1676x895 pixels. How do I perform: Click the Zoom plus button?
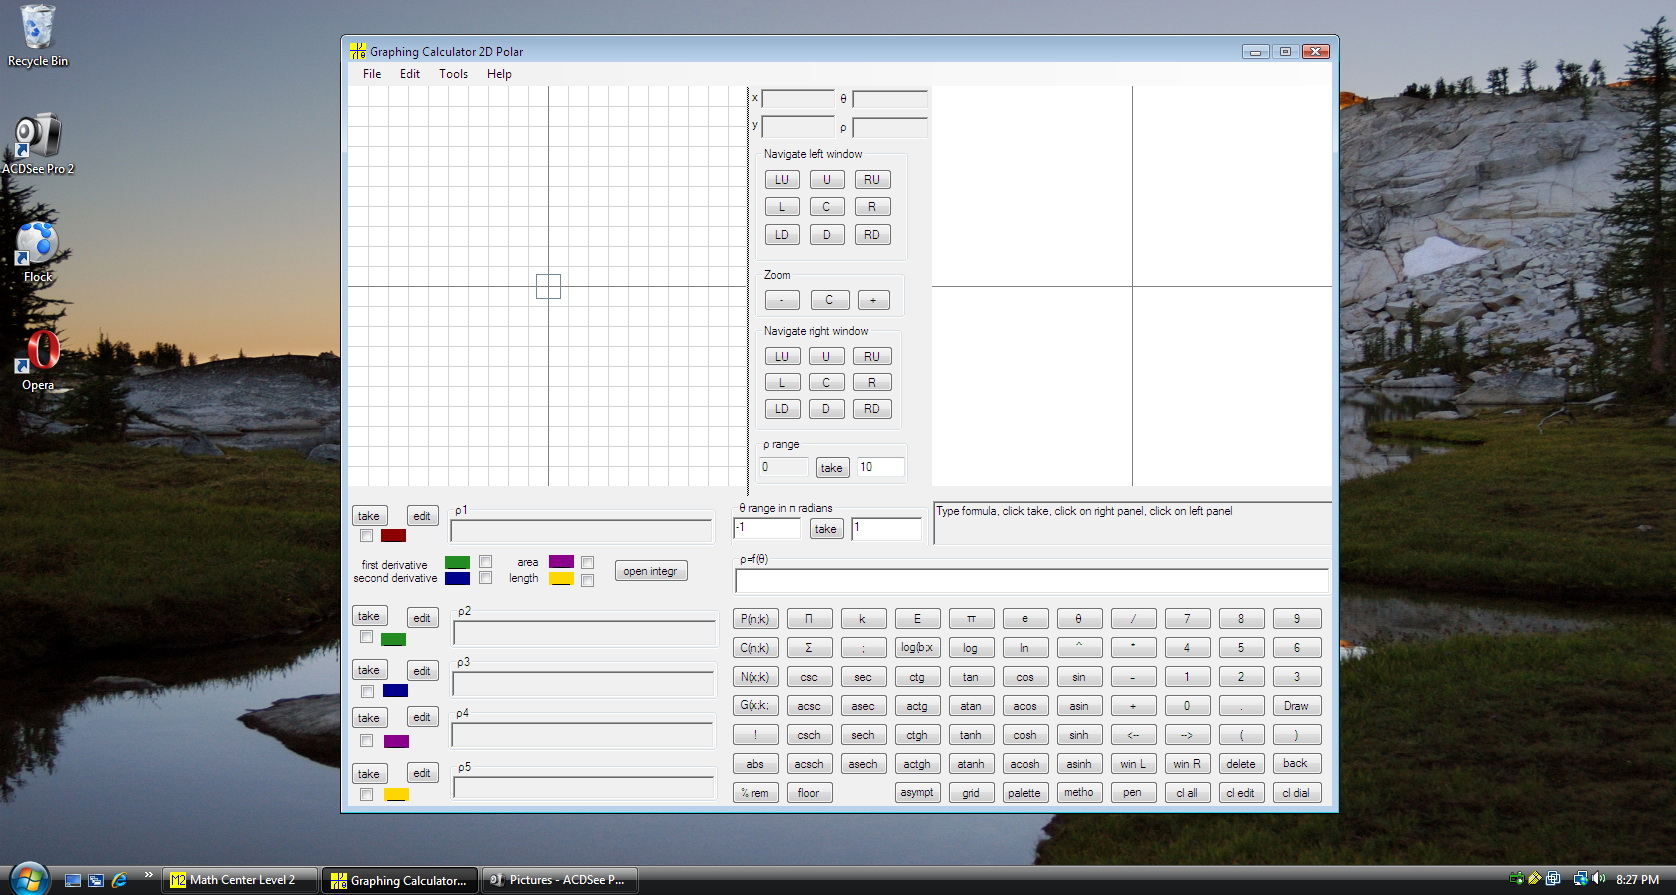(873, 300)
